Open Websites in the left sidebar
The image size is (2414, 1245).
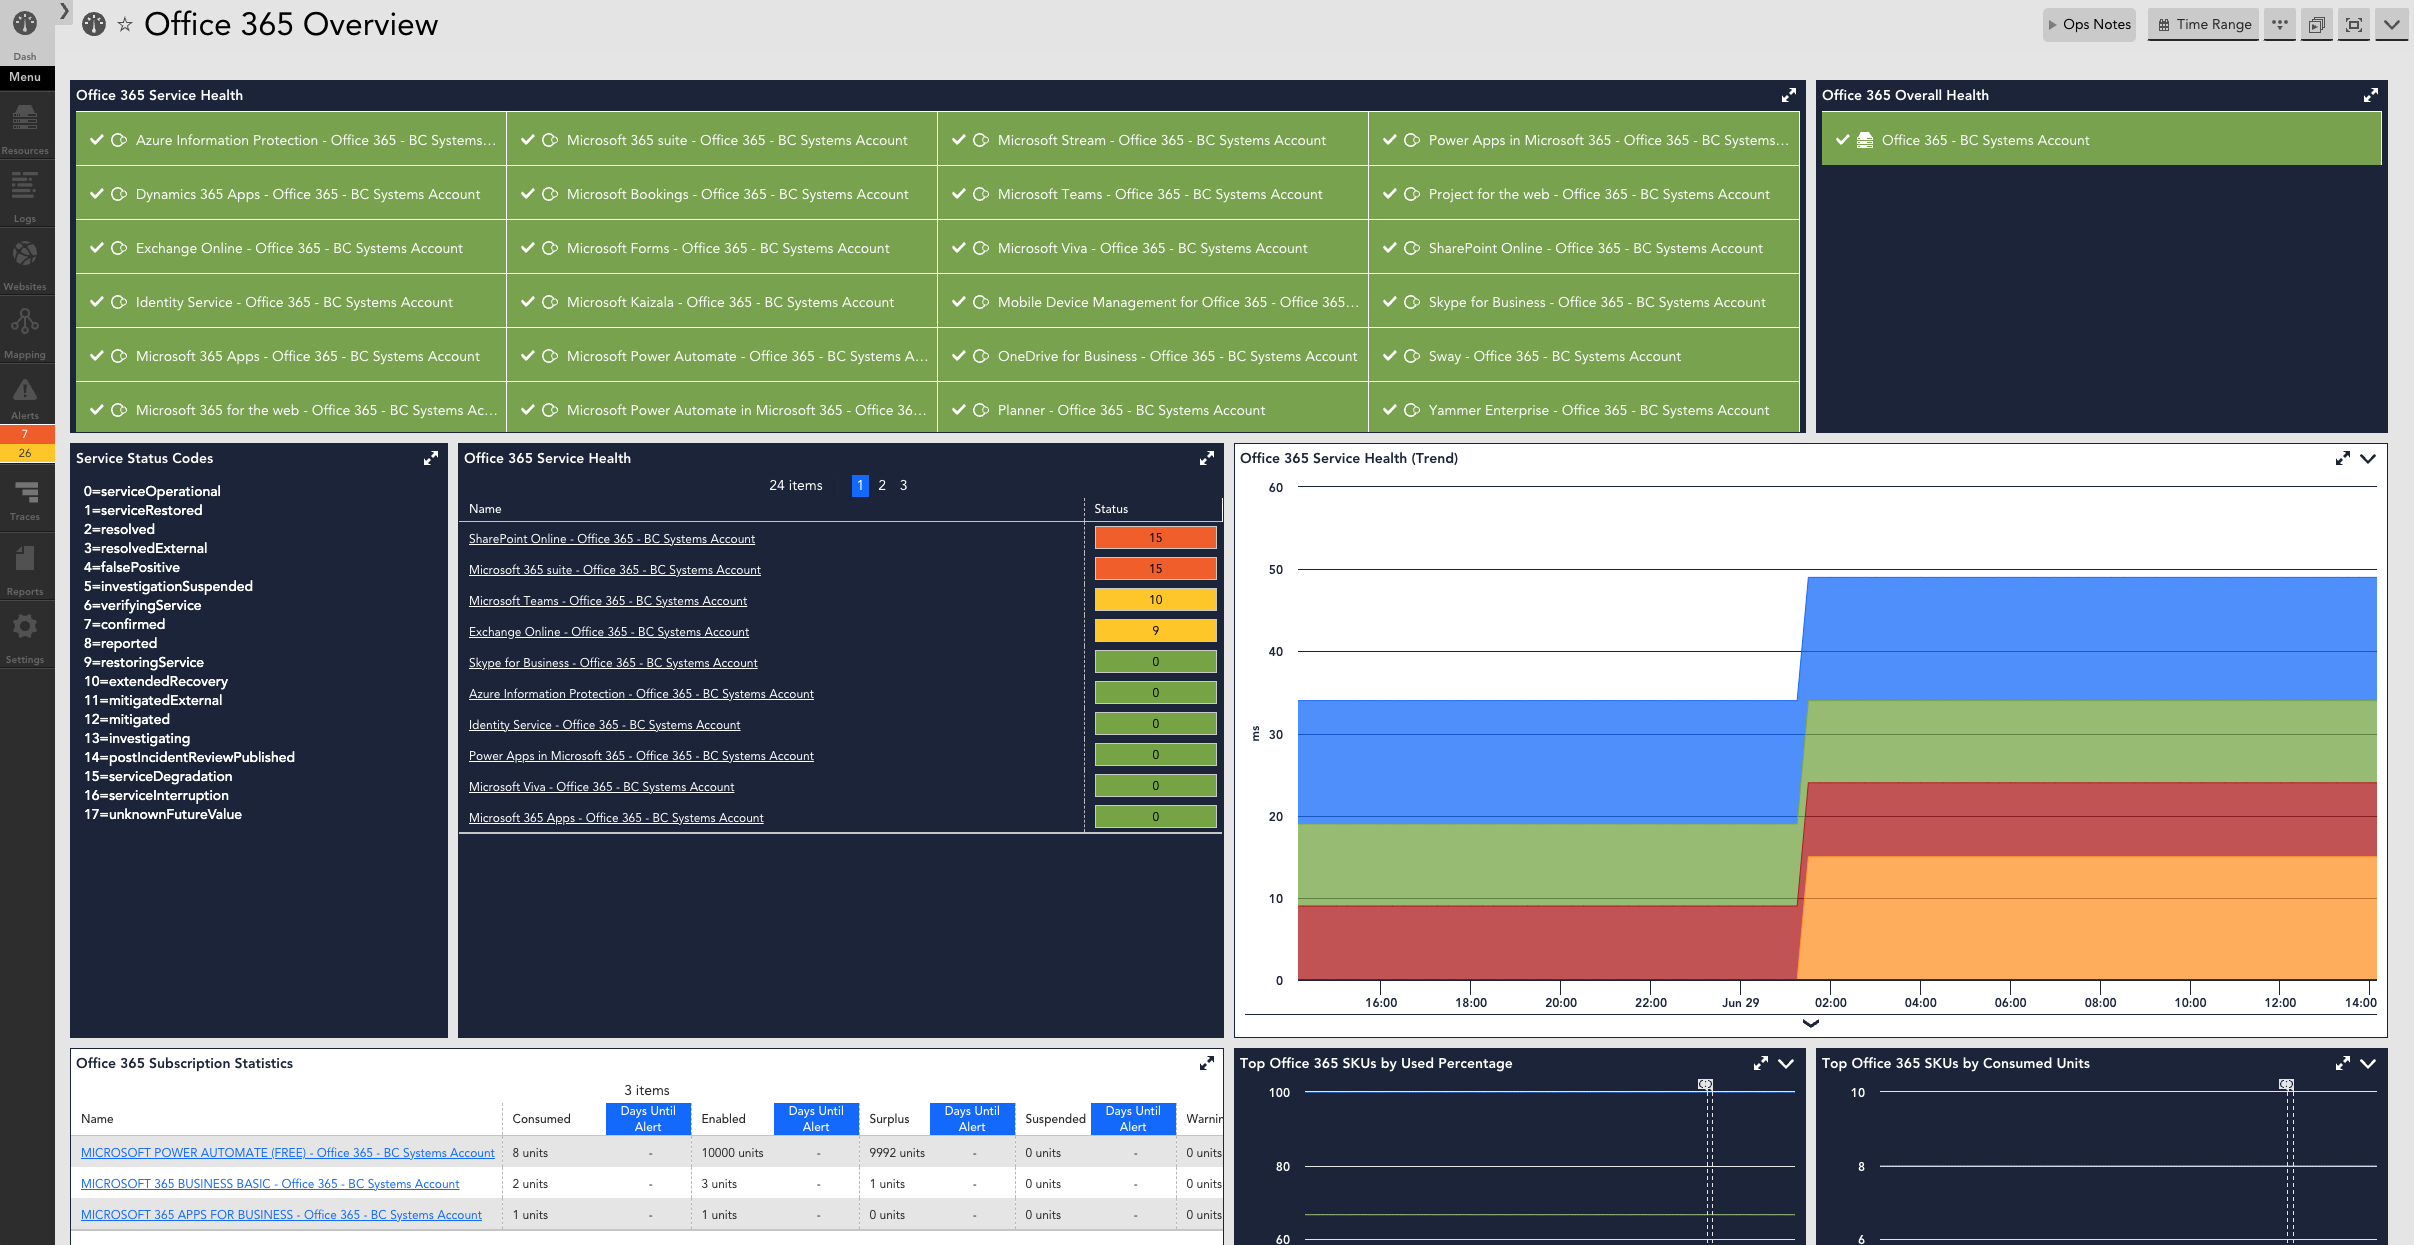pos(25,265)
